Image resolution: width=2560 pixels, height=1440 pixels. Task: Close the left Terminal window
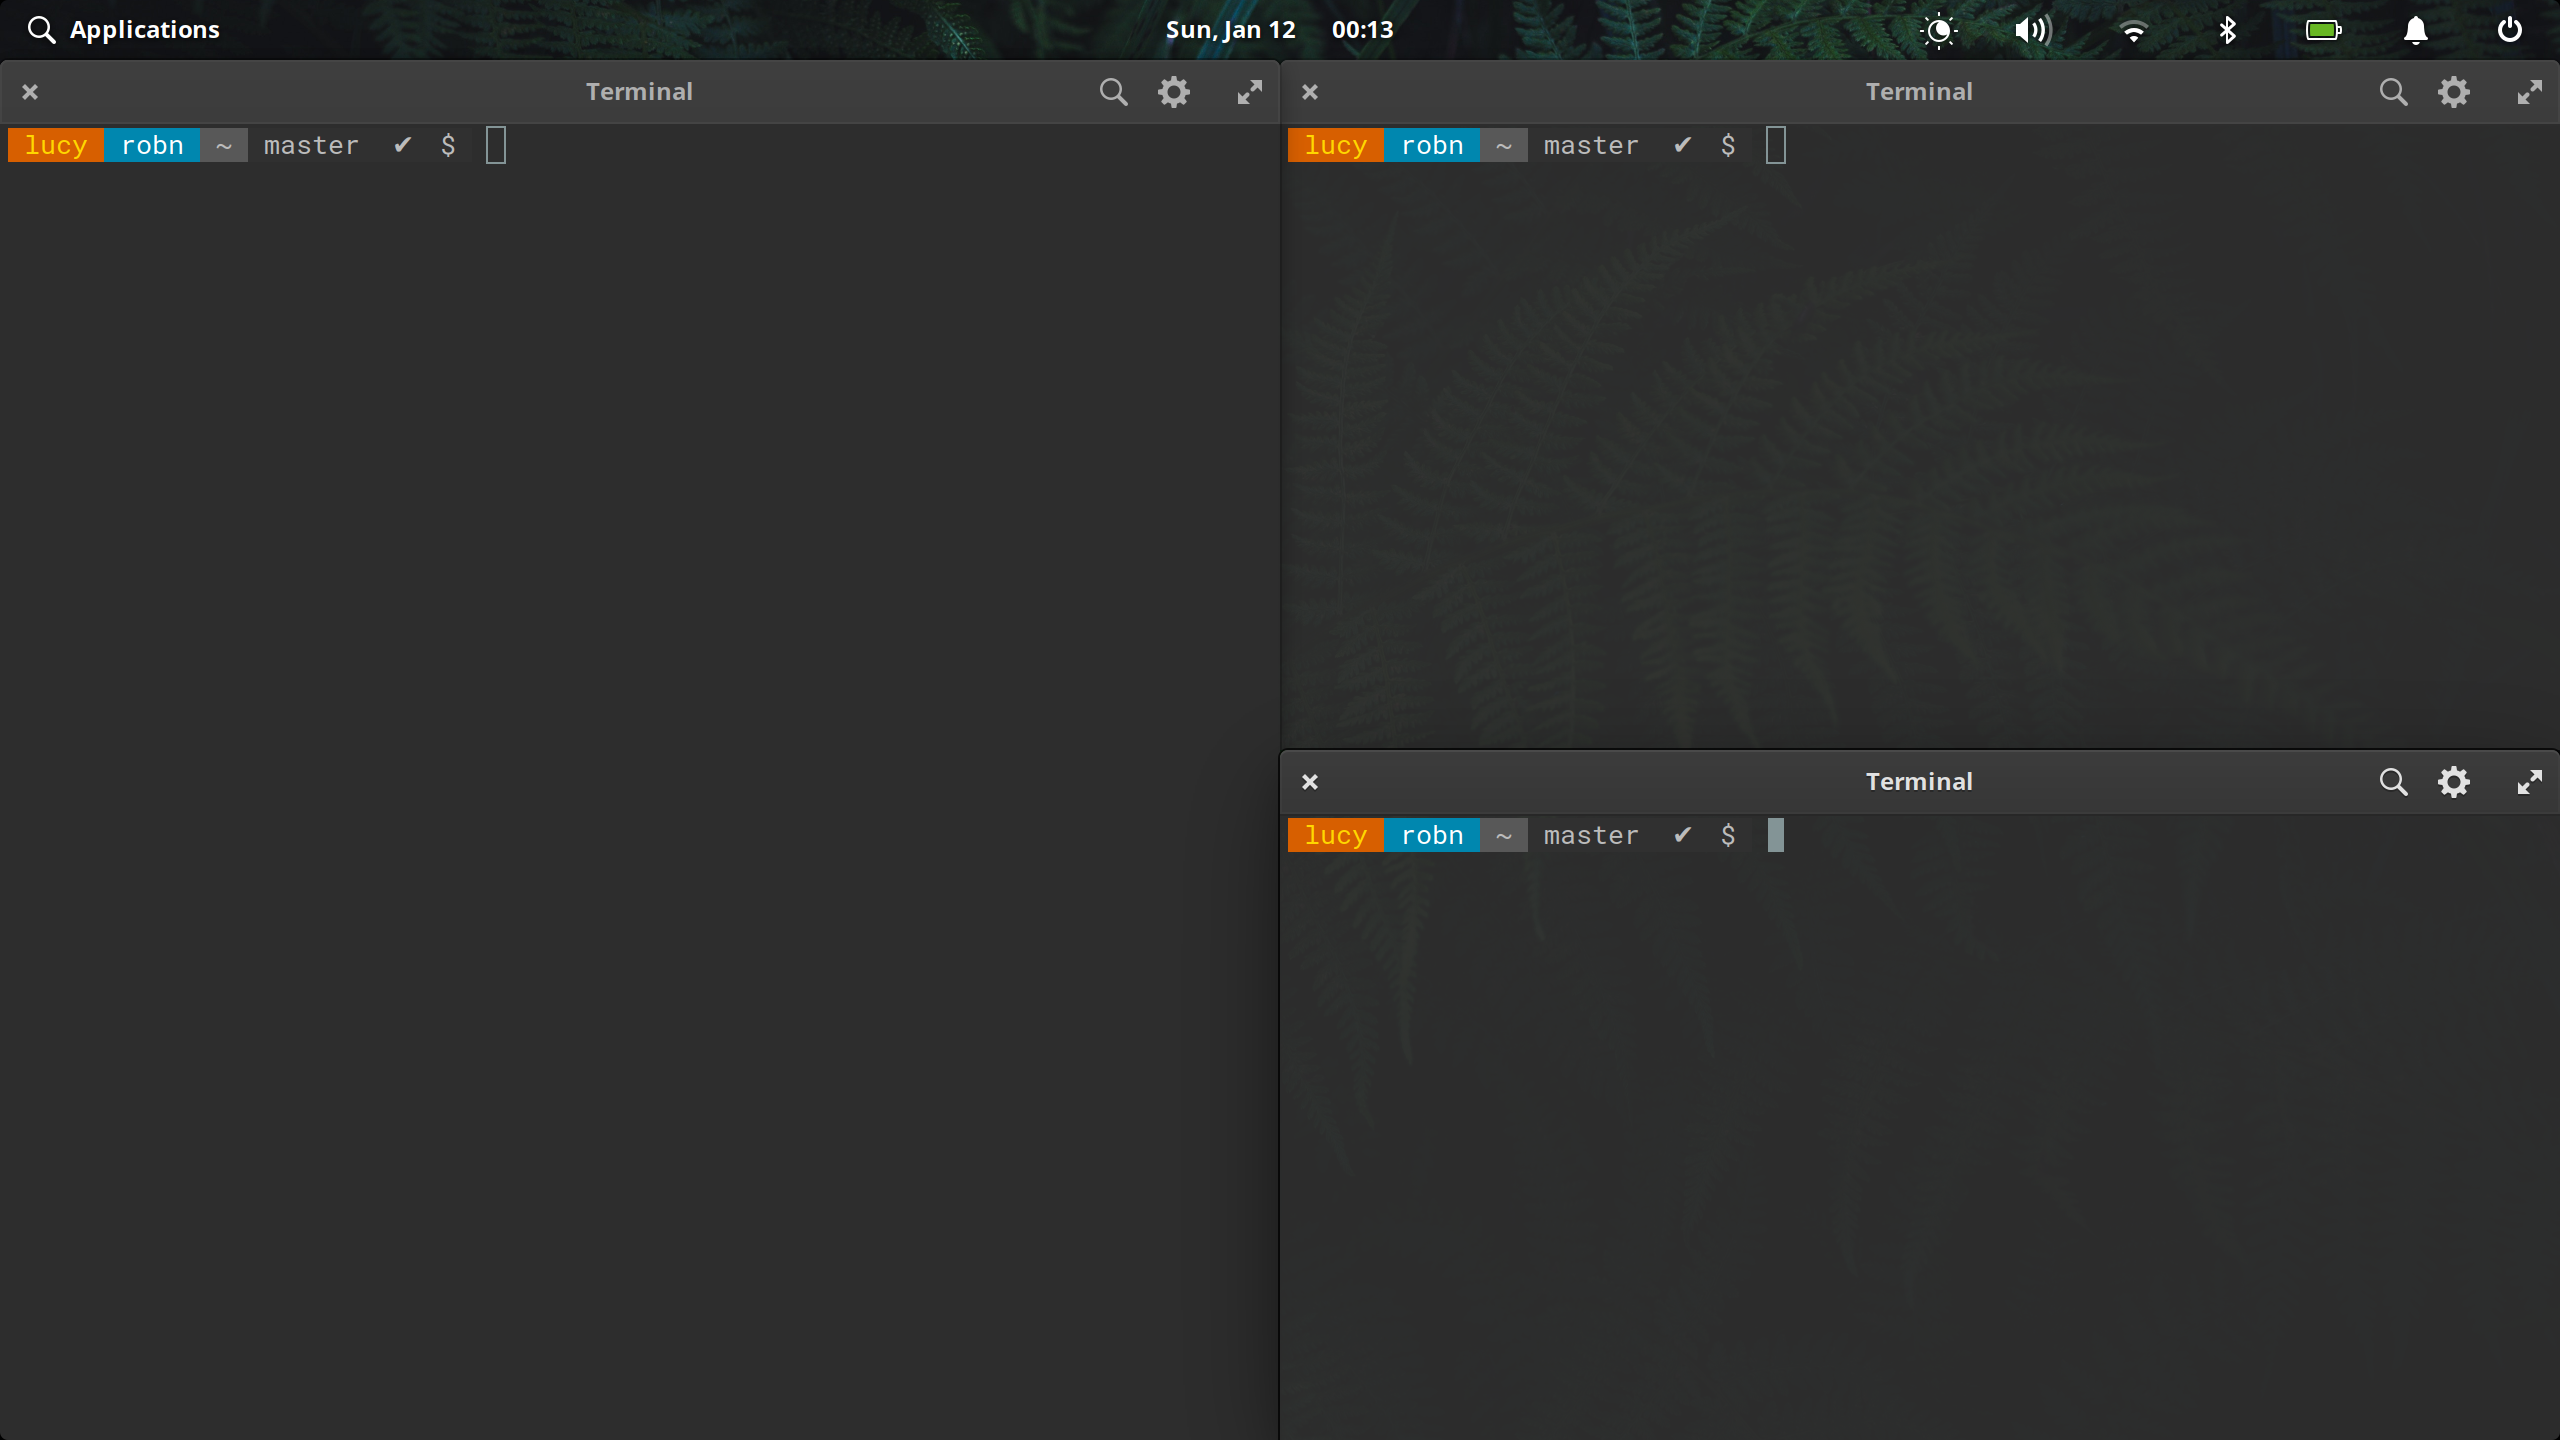pyautogui.click(x=30, y=92)
